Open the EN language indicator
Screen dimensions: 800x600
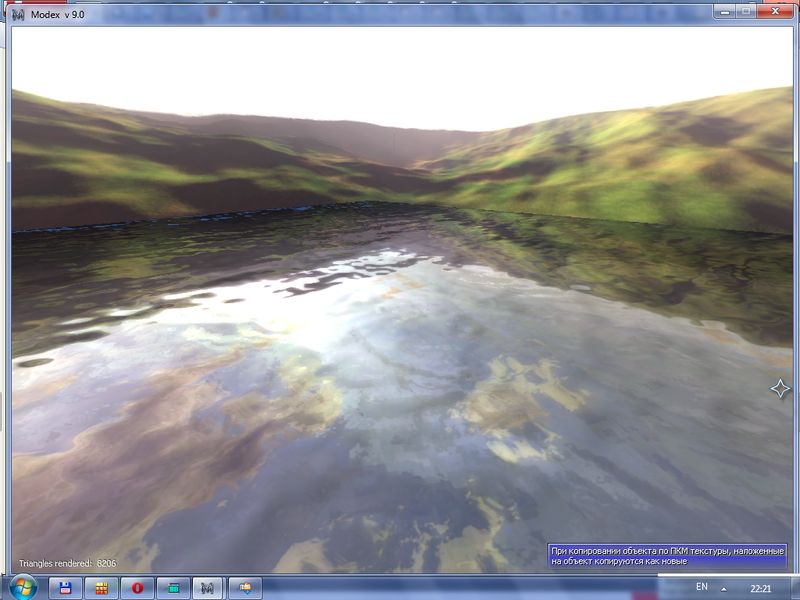[702, 586]
